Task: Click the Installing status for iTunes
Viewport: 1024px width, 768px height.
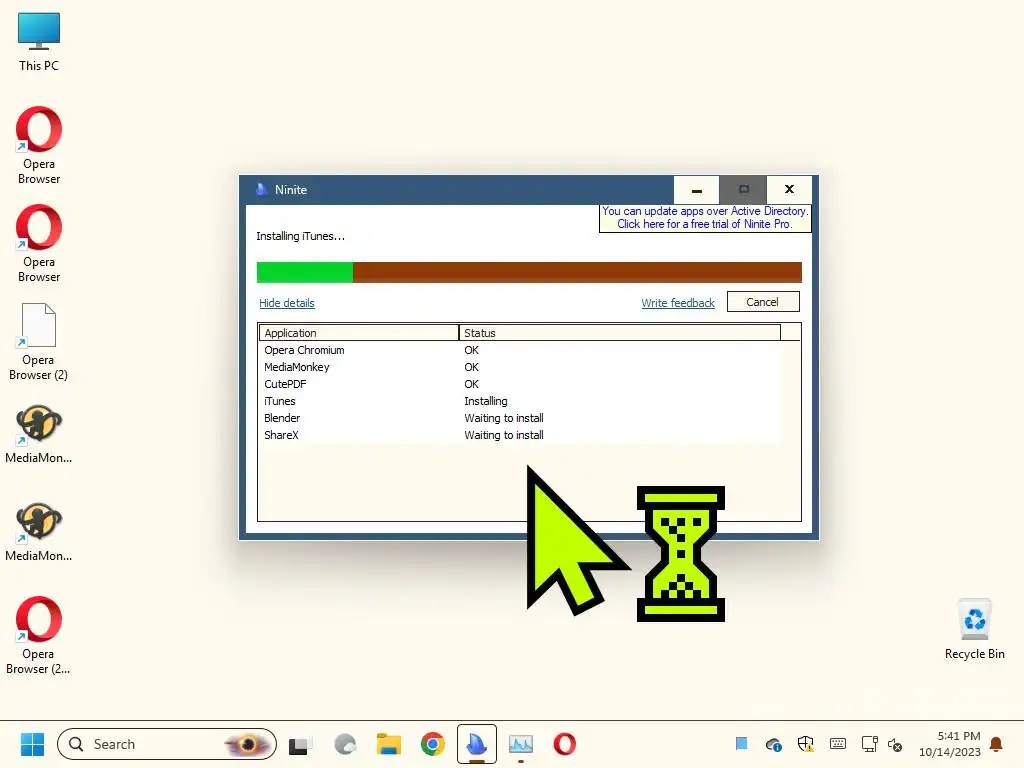Action: click(485, 401)
